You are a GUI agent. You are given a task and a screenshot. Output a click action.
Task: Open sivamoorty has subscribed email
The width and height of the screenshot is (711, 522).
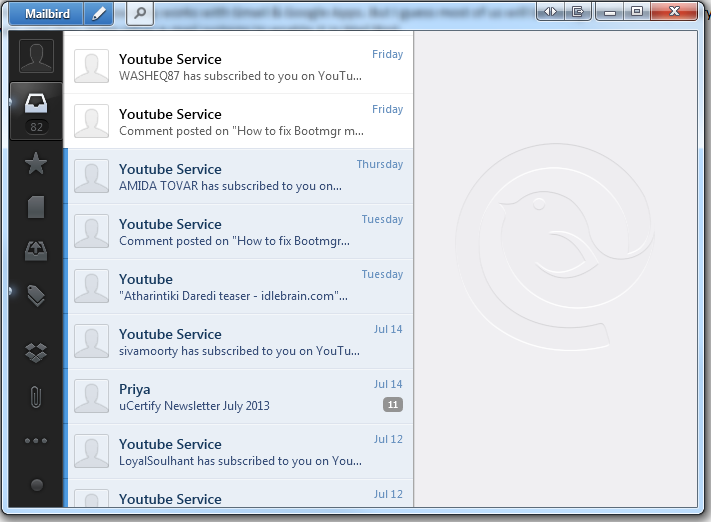click(239, 341)
